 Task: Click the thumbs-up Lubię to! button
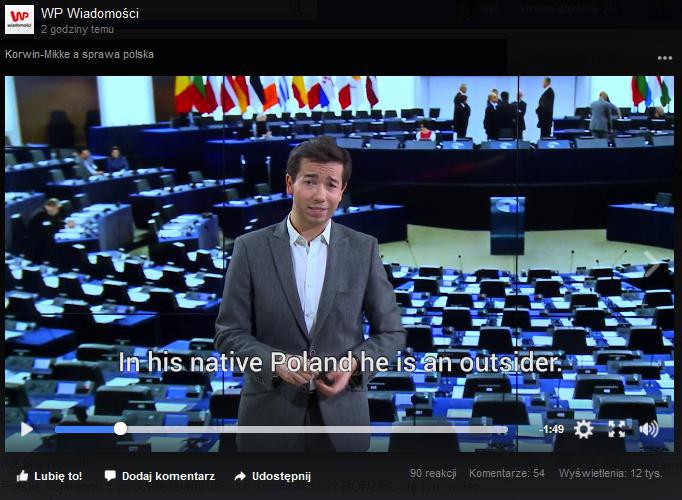(x=49, y=476)
